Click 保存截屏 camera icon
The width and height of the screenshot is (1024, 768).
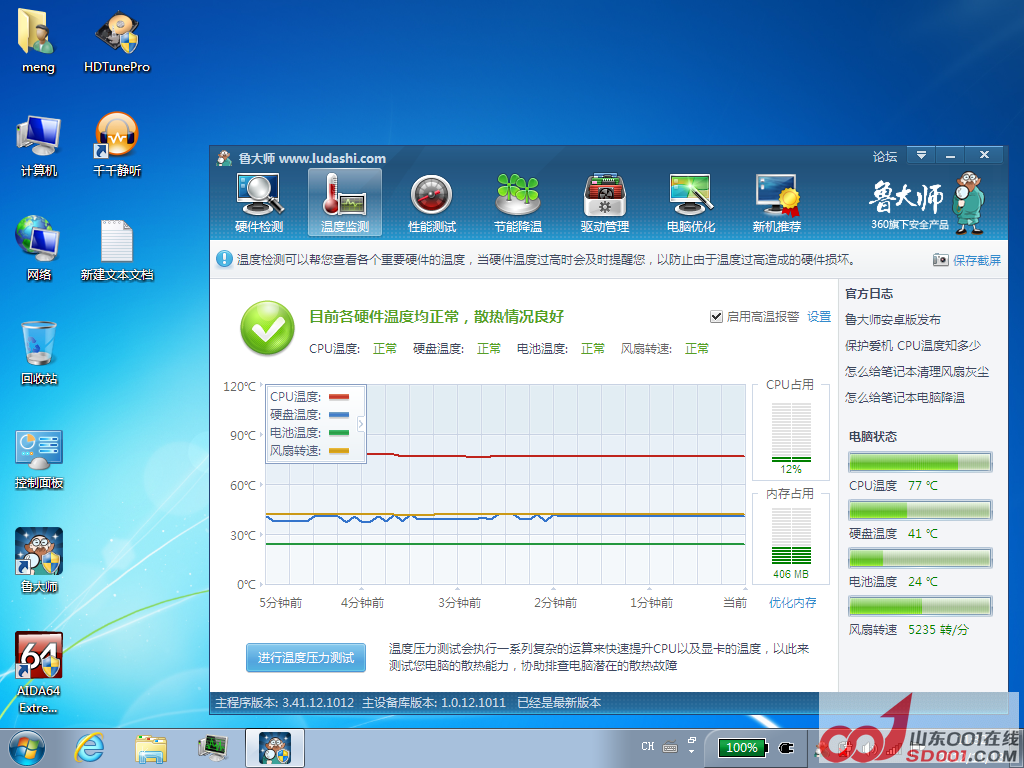pyautogui.click(x=940, y=260)
